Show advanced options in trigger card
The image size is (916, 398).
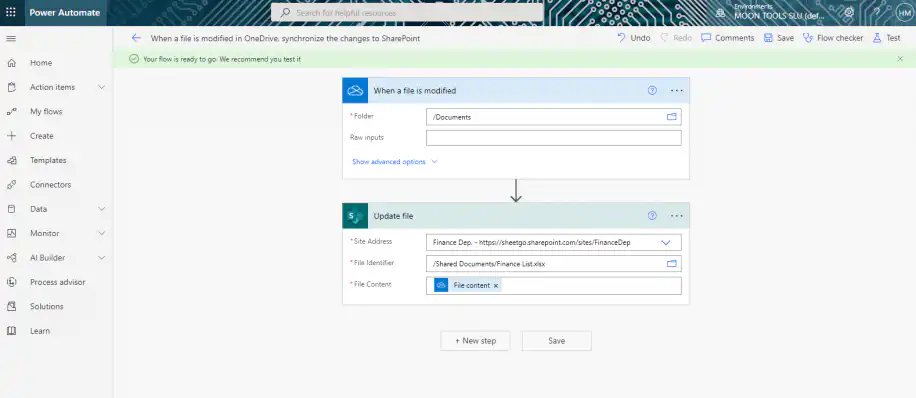(395, 162)
